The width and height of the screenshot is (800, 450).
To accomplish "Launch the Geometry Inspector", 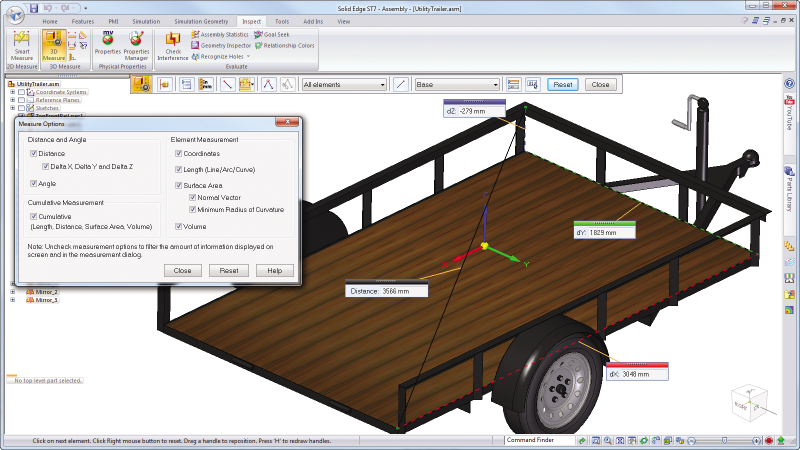I will pos(220,45).
